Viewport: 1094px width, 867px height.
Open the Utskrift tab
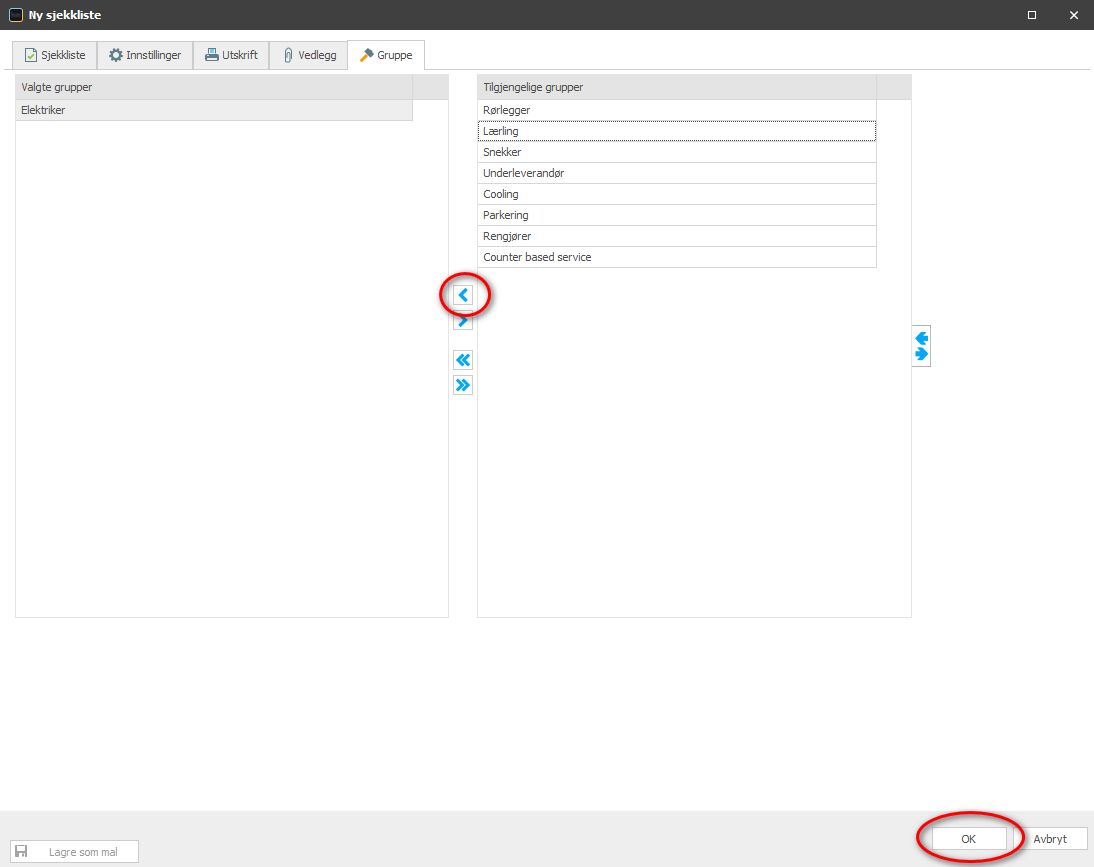231,55
